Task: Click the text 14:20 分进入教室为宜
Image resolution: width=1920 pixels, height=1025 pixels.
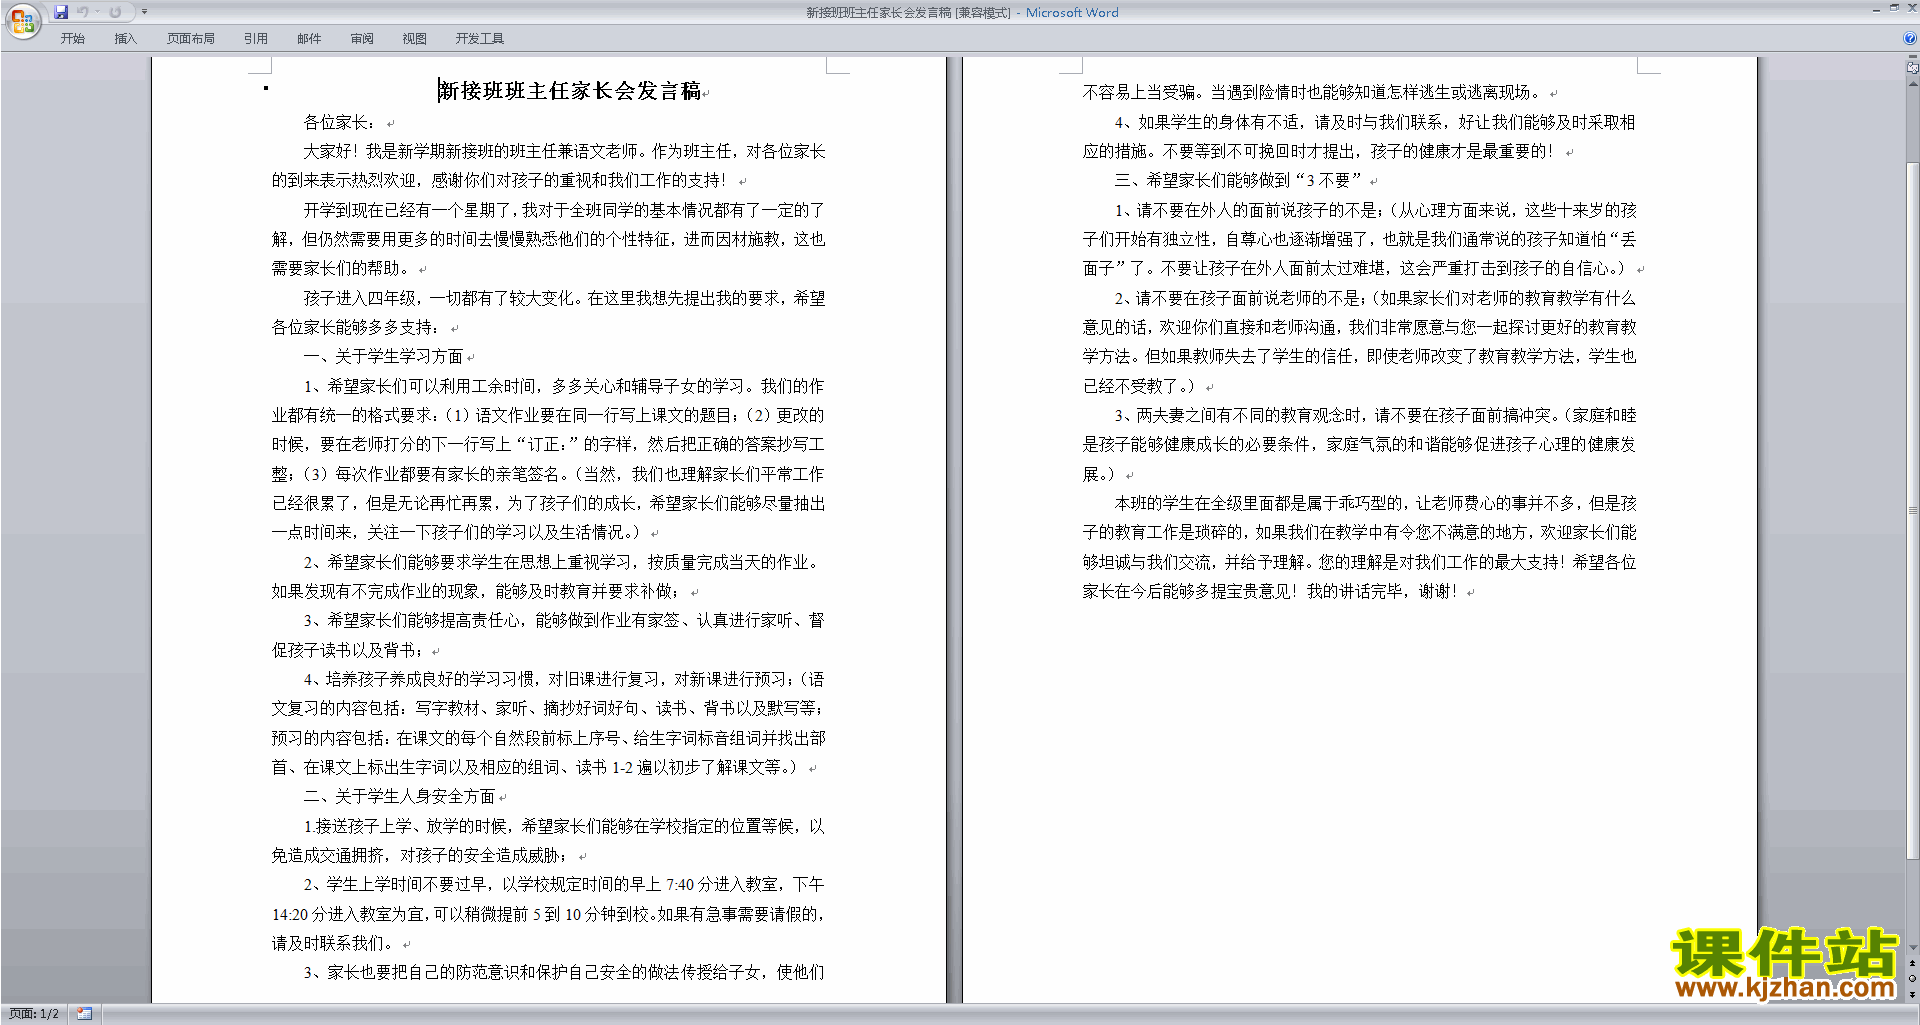Action: pyautogui.click(x=350, y=914)
